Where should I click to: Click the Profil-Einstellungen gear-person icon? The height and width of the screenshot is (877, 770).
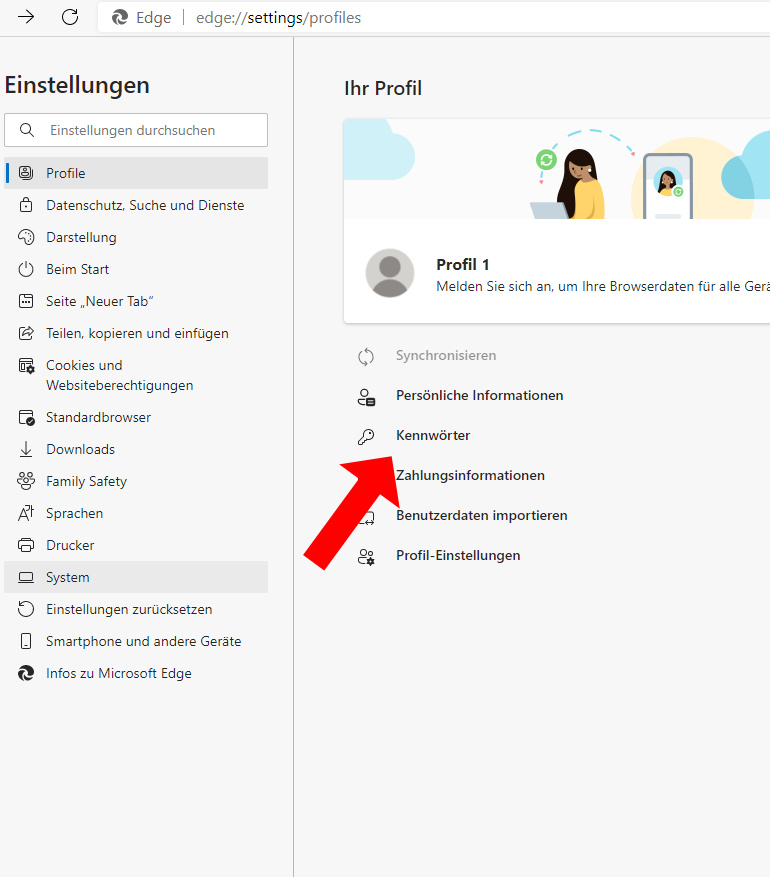coord(366,556)
